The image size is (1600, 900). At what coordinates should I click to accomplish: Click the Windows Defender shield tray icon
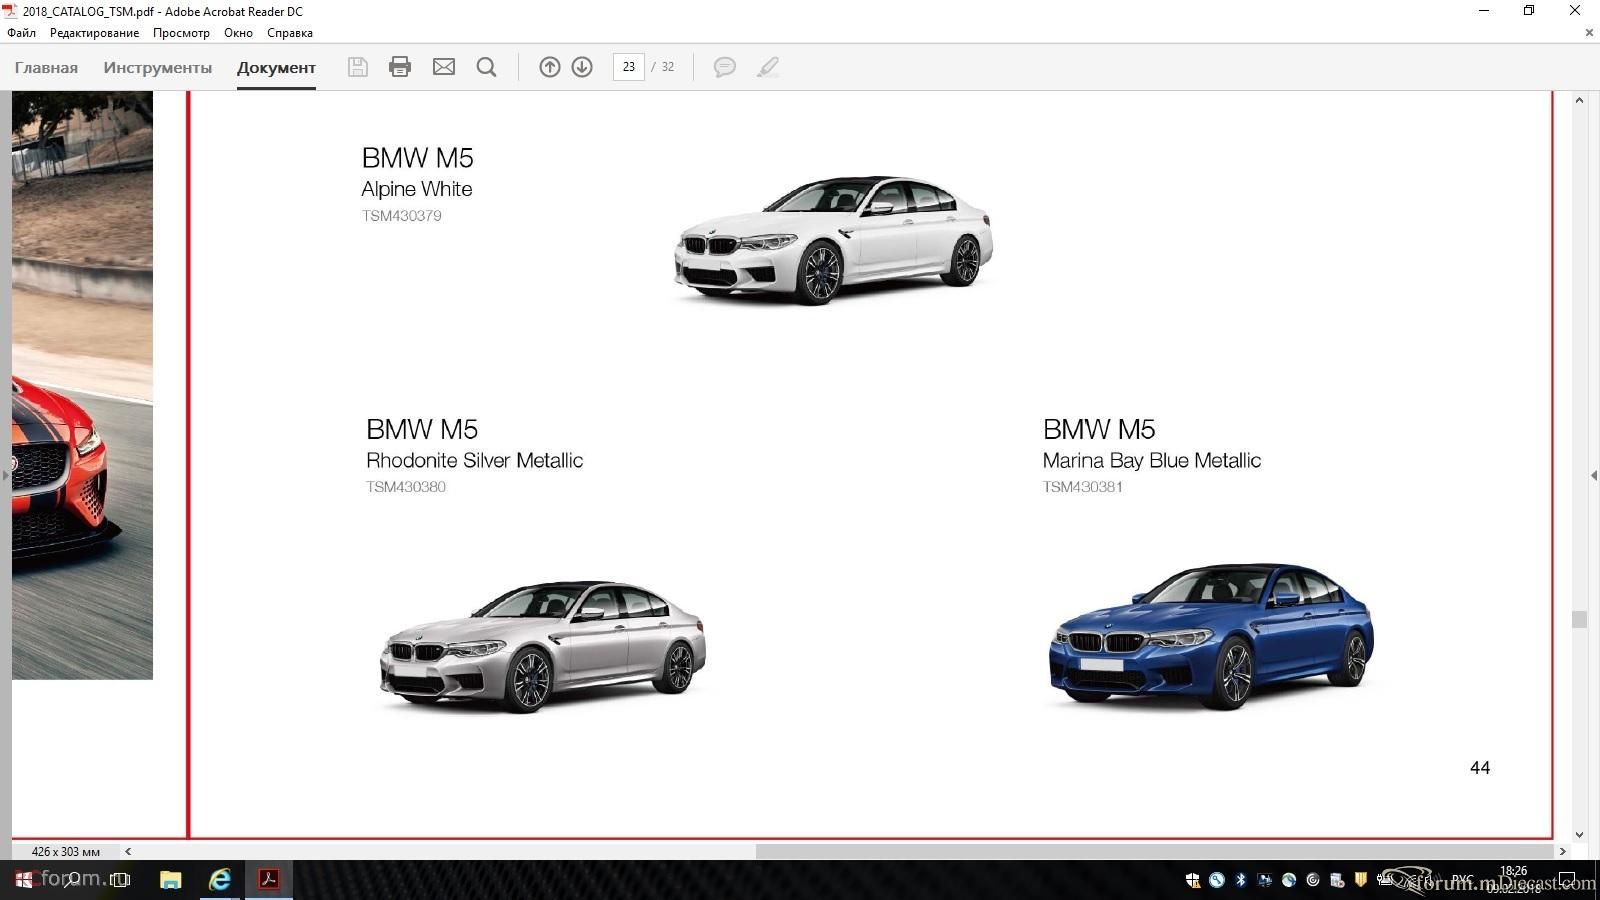point(1193,880)
